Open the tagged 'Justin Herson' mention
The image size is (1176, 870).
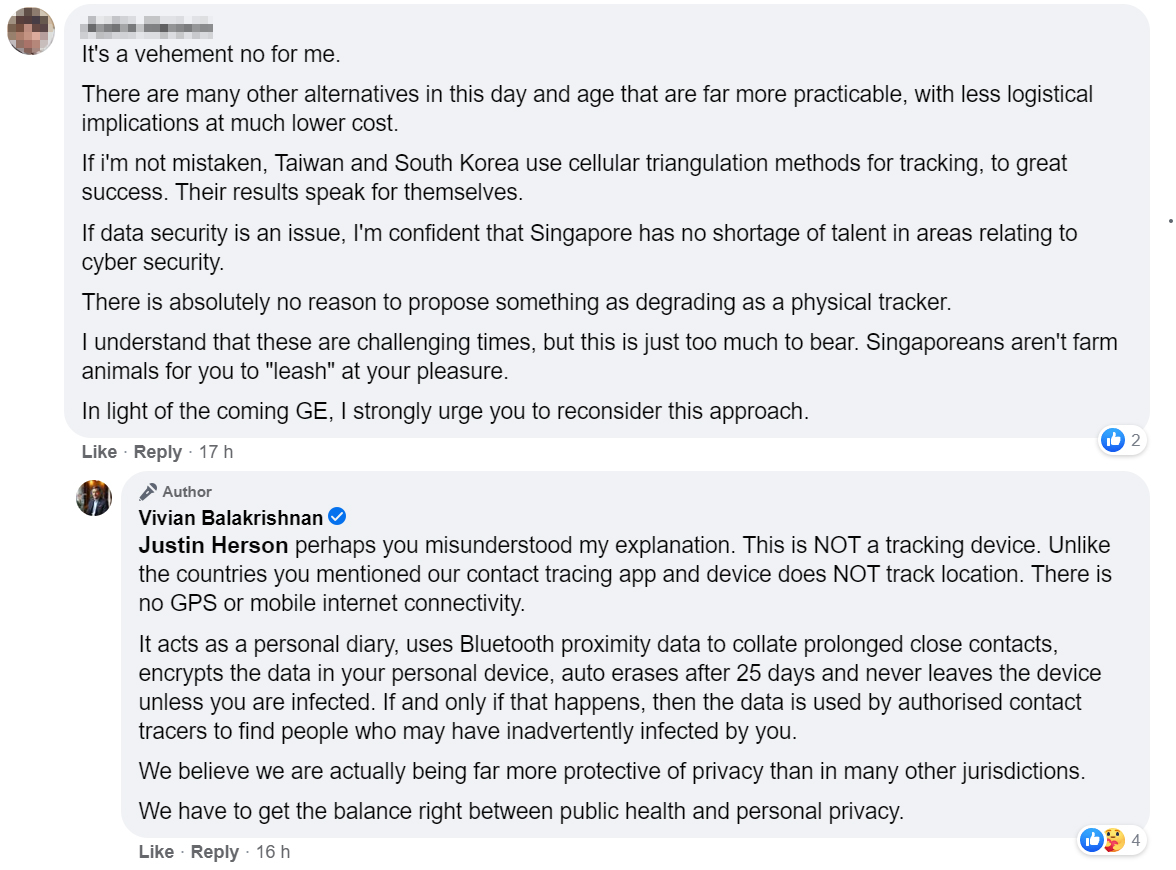(213, 546)
